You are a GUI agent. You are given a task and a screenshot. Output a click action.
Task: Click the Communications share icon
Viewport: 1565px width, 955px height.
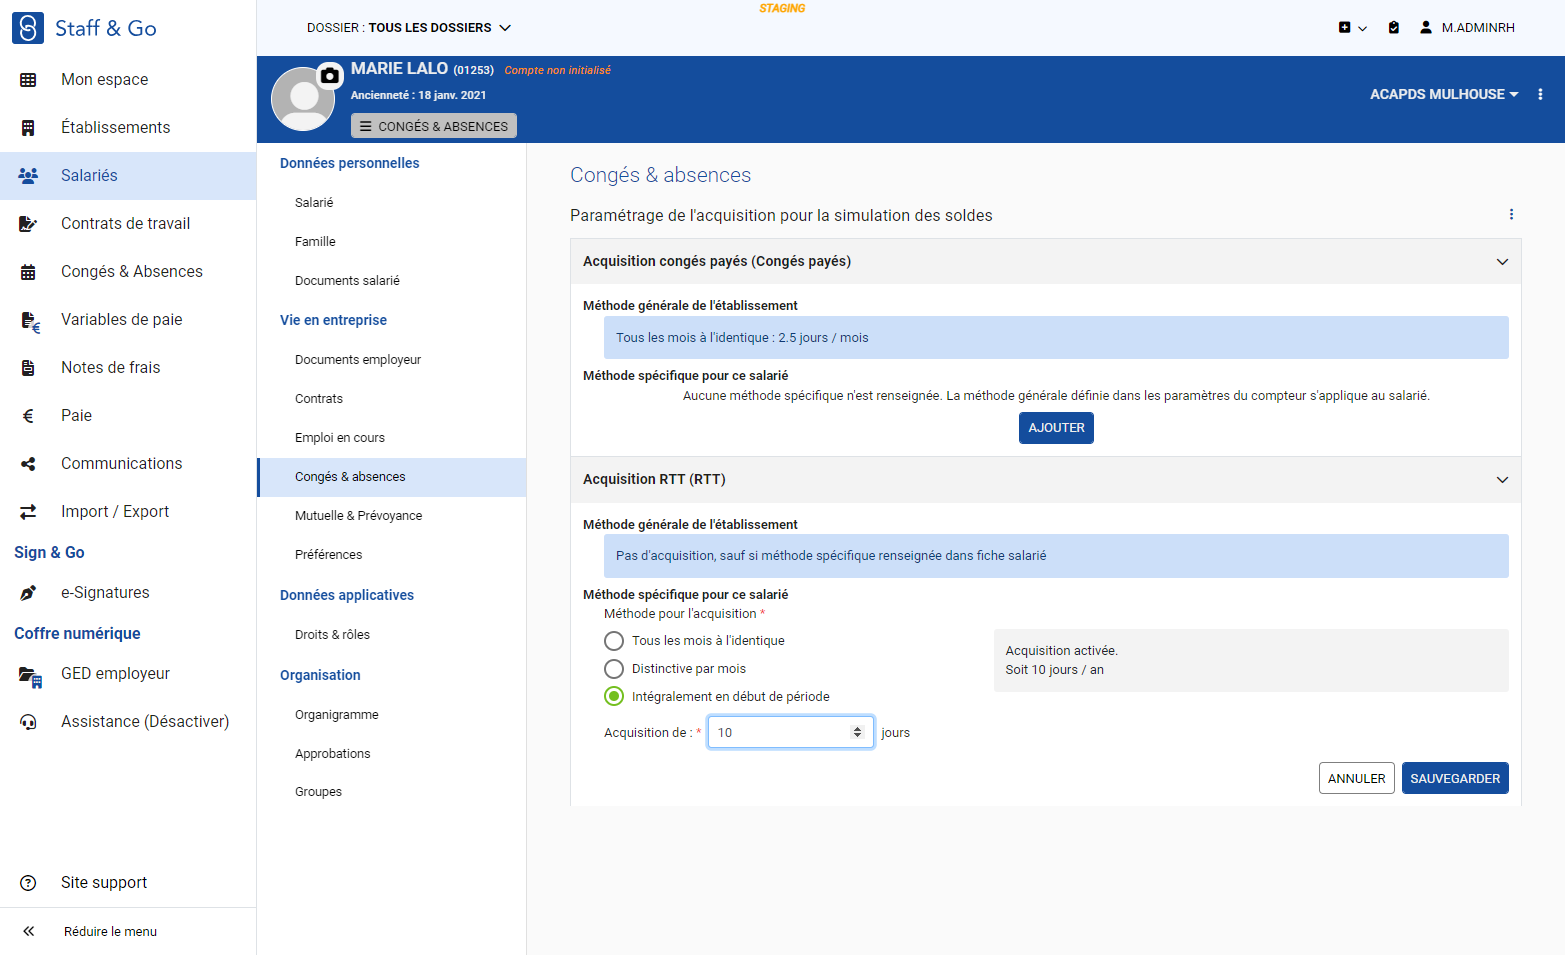tap(28, 464)
